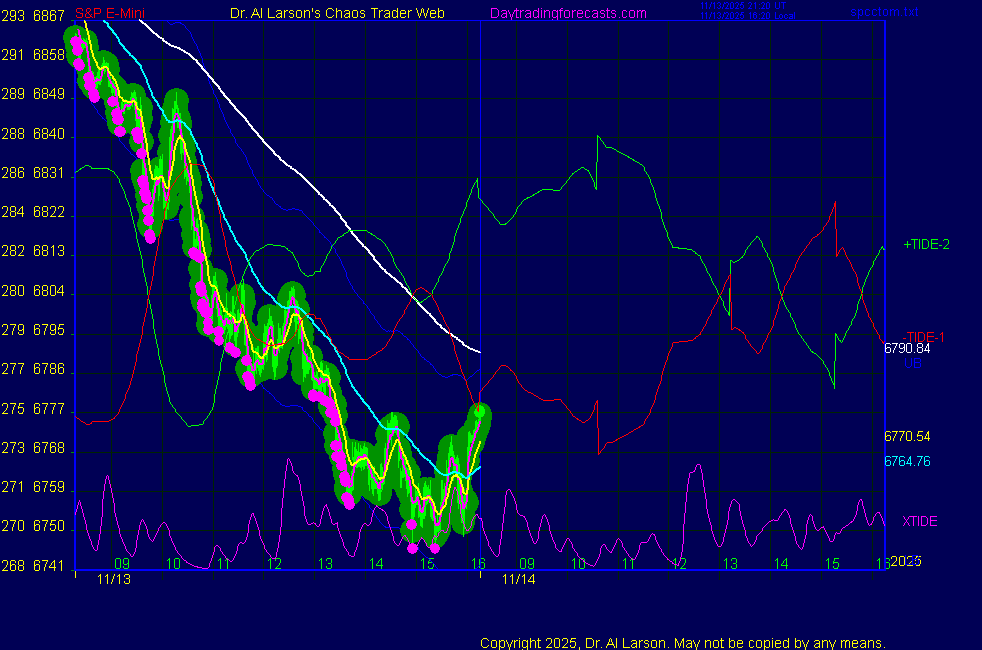982x650 pixels.
Task: Click the 6867 top price axis label
Action: [x=48, y=16]
